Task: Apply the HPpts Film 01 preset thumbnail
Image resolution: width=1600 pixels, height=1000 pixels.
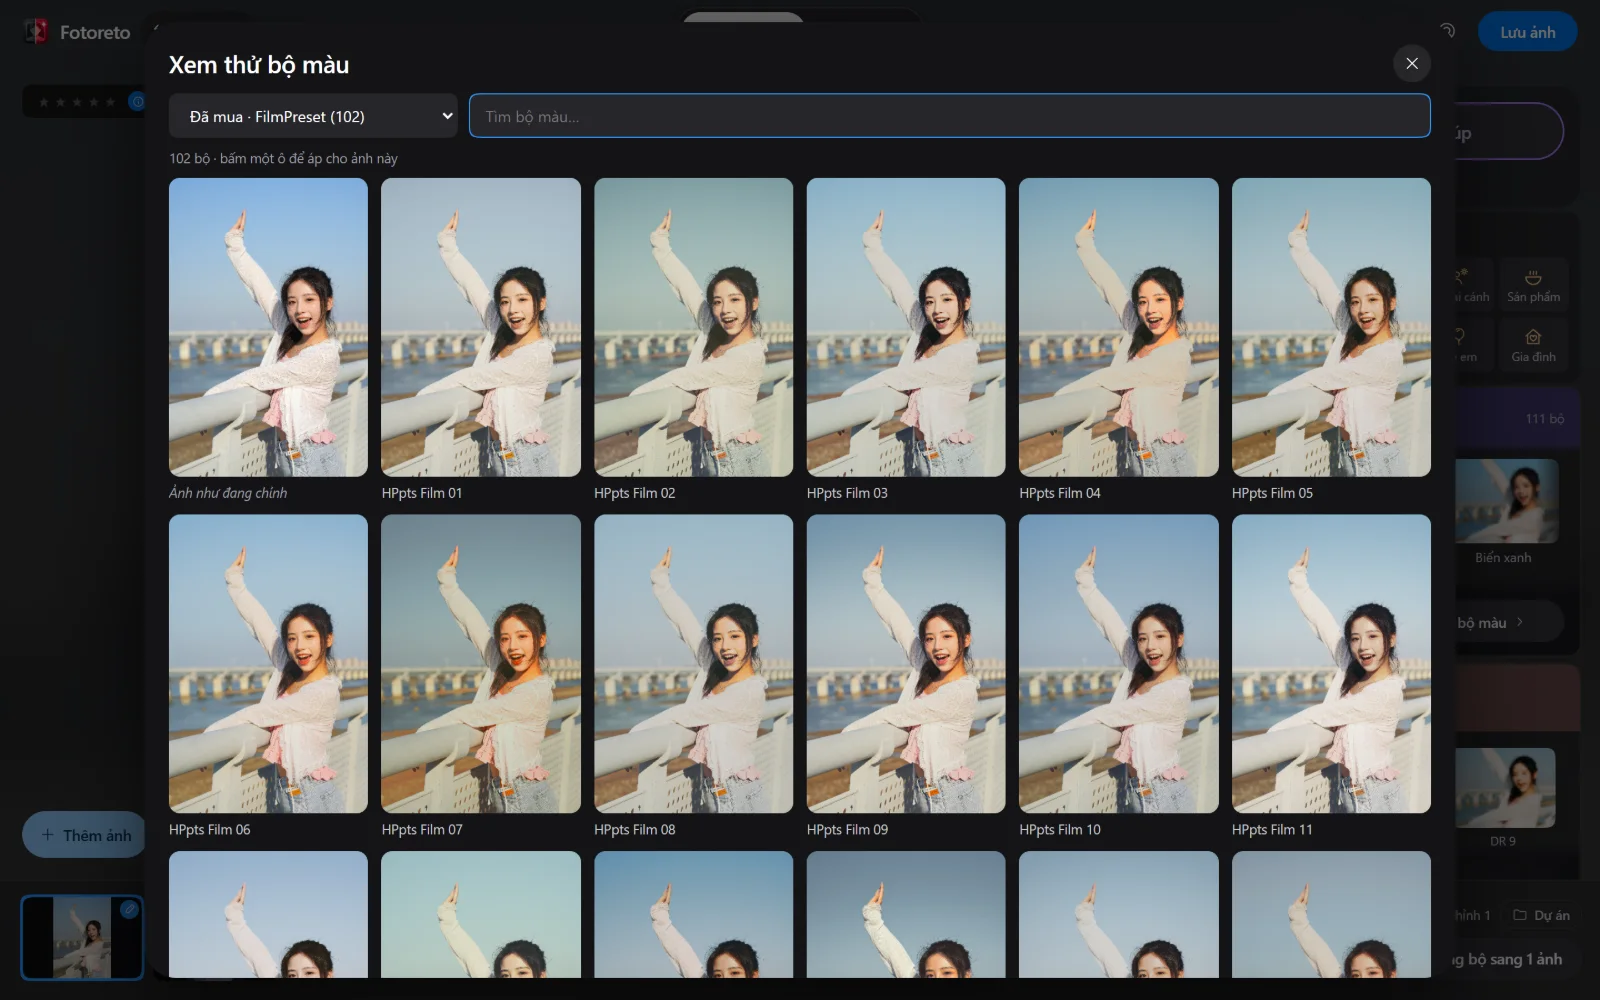Action: [x=481, y=327]
